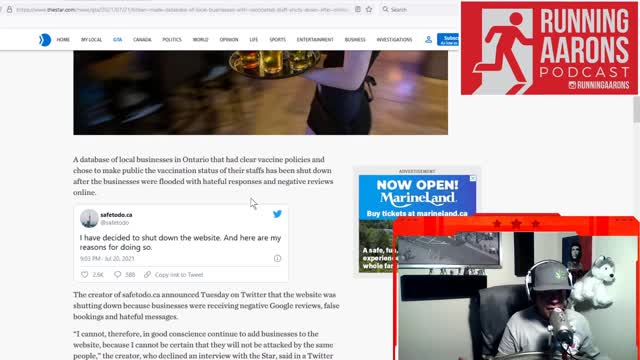The width and height of the screenshot is (640, 360).
Task: Go to the OPINION section
Action: [x=229, y=40]
